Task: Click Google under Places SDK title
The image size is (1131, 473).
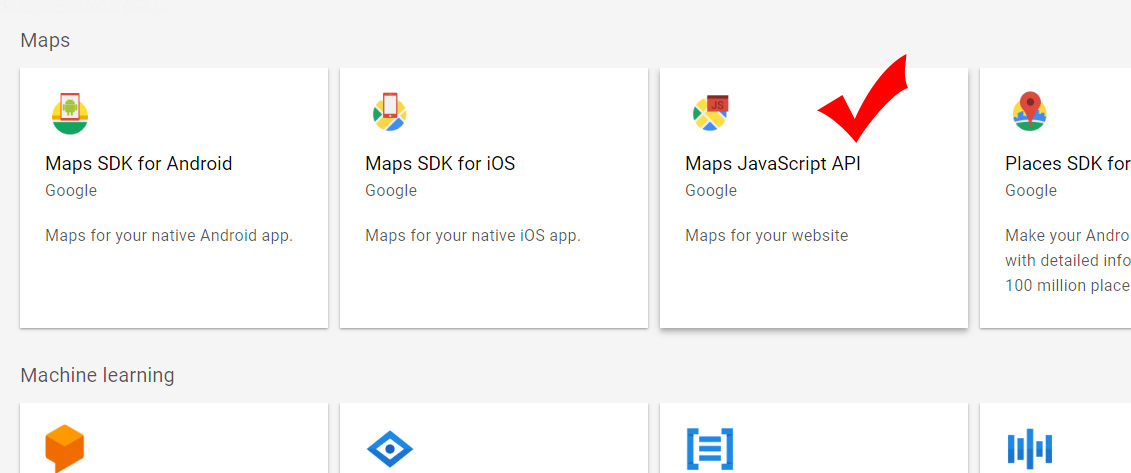Action: [x=1031, y=191]
